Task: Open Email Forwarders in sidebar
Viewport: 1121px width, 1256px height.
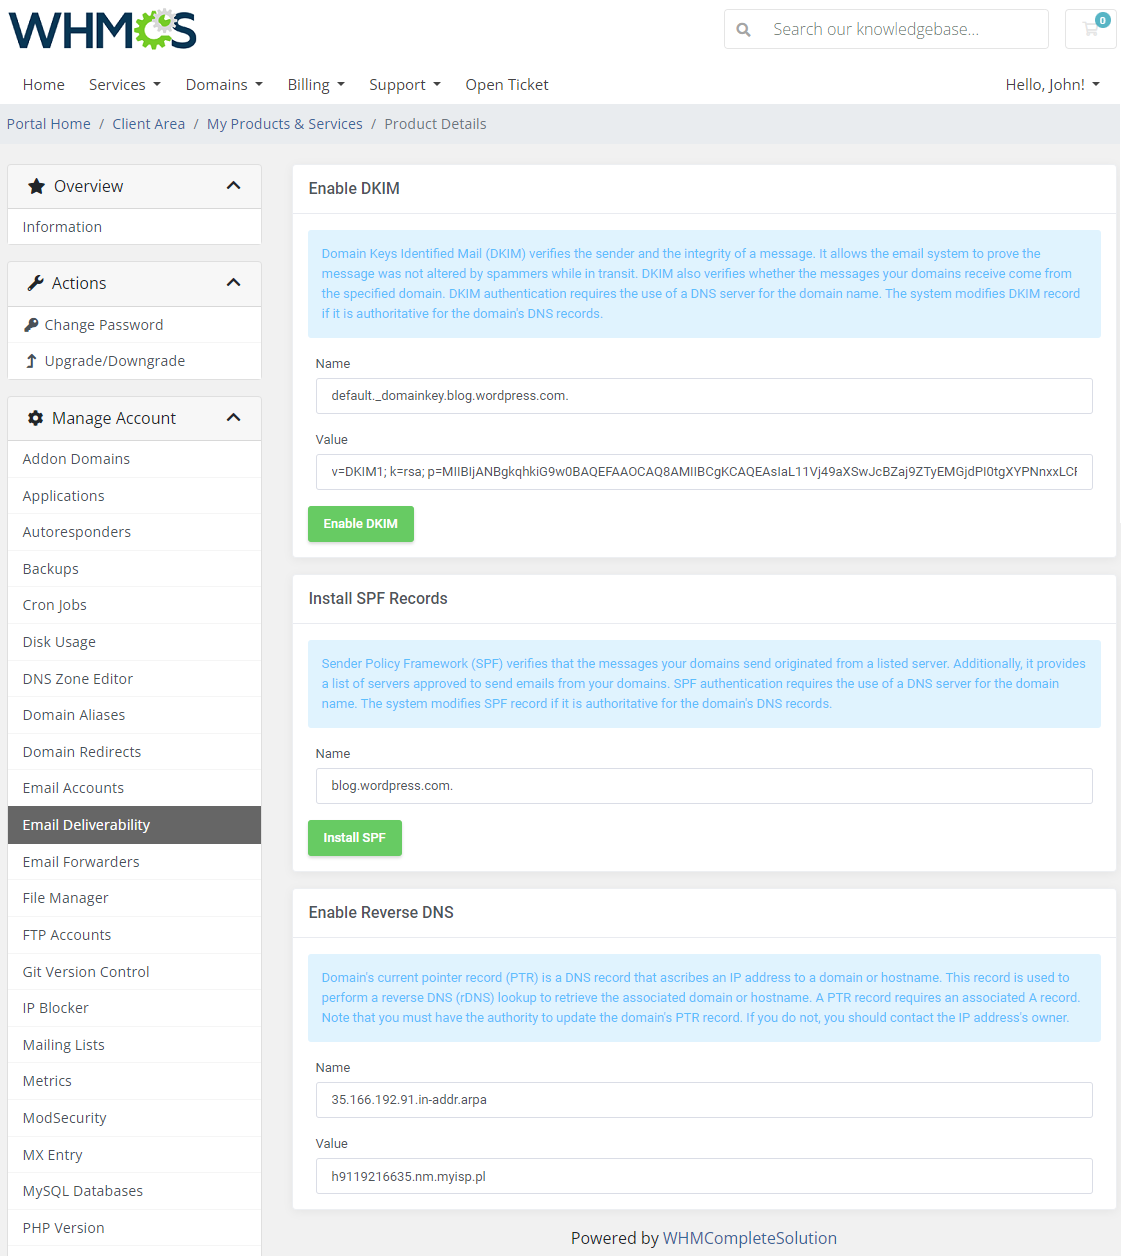Action: point(134,862)
